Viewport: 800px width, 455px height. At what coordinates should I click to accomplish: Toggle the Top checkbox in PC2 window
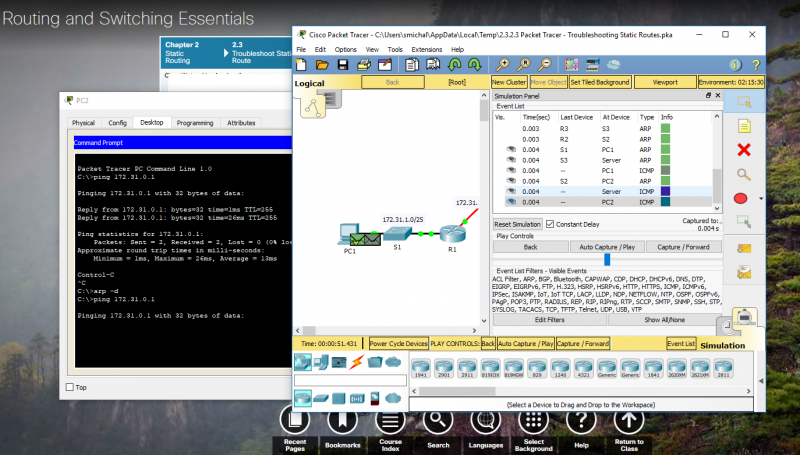click(70, 387)
